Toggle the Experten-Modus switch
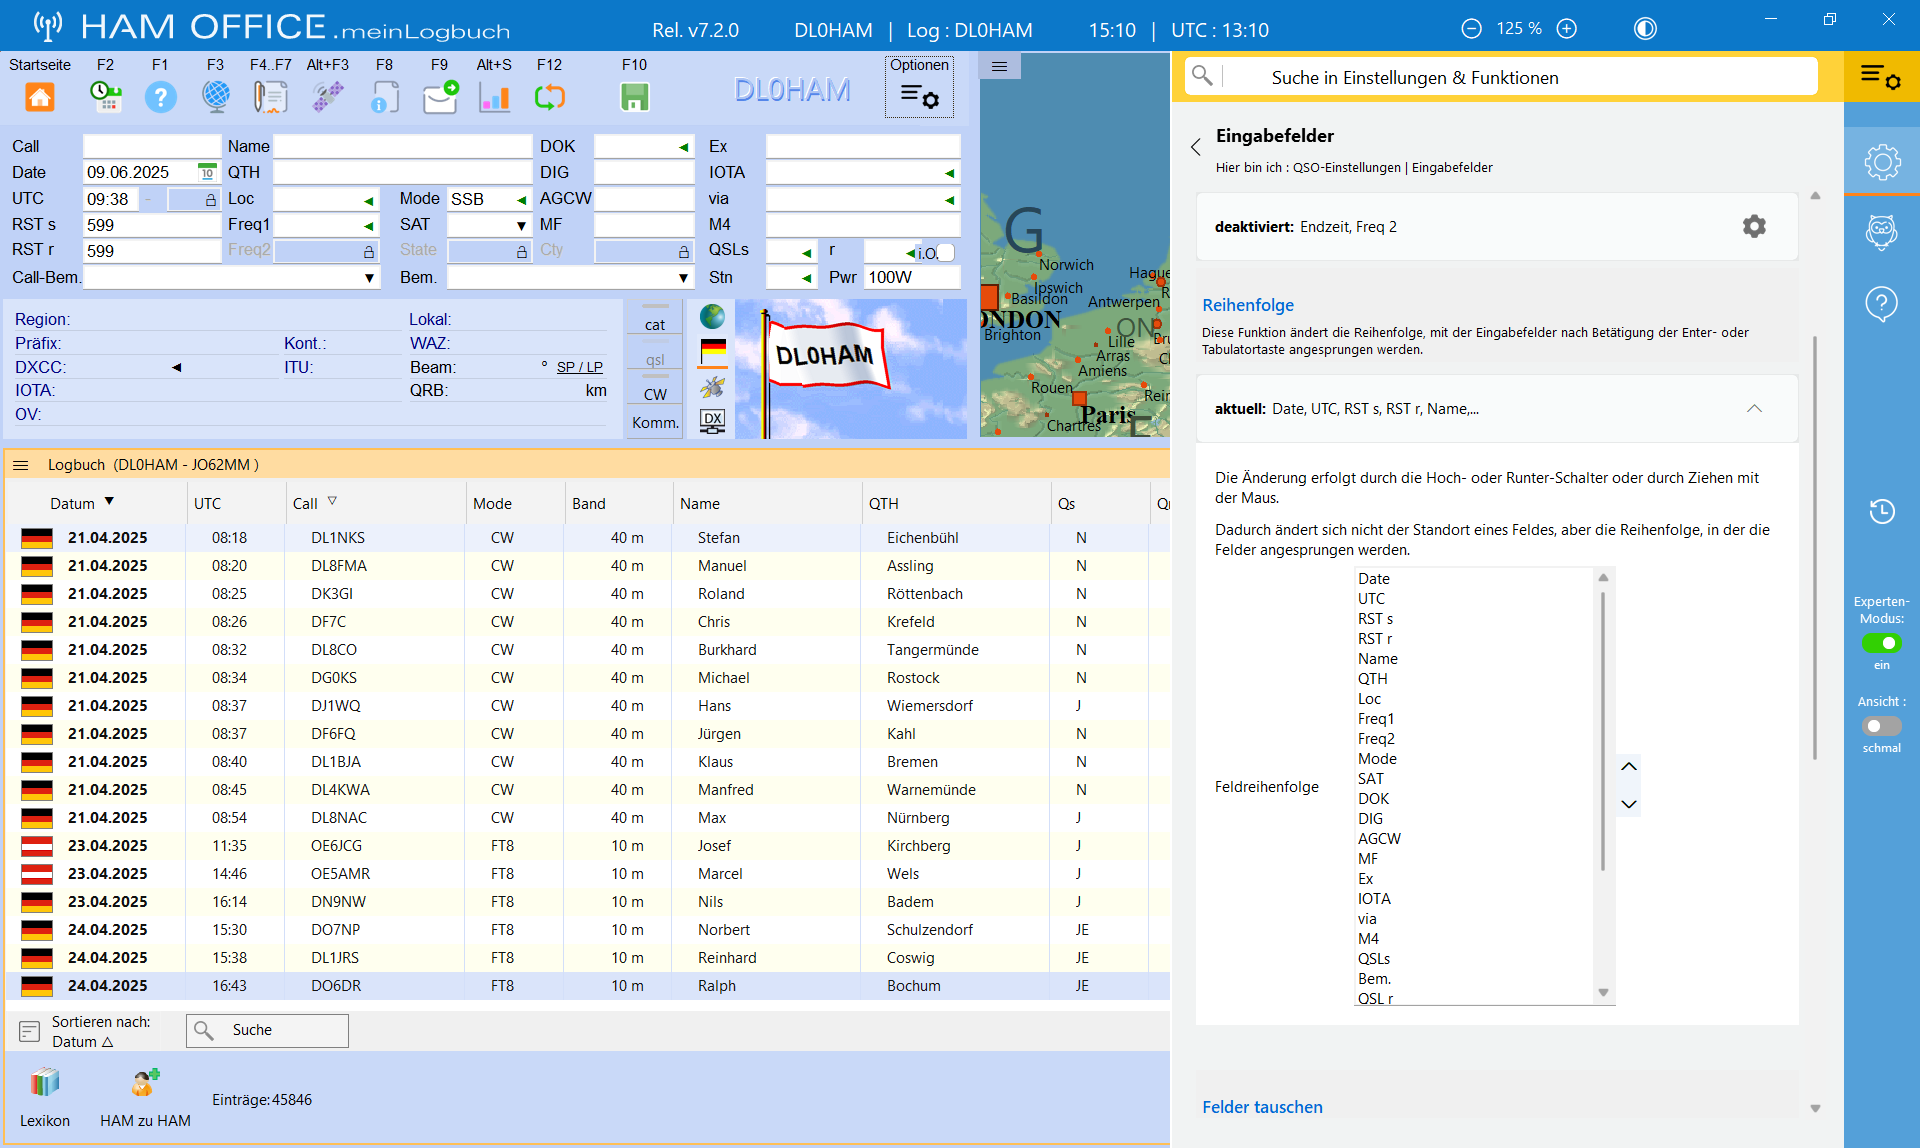Image resolution: width=1920 pixels, height=1148 pixels. click(x=1881, y=643)
